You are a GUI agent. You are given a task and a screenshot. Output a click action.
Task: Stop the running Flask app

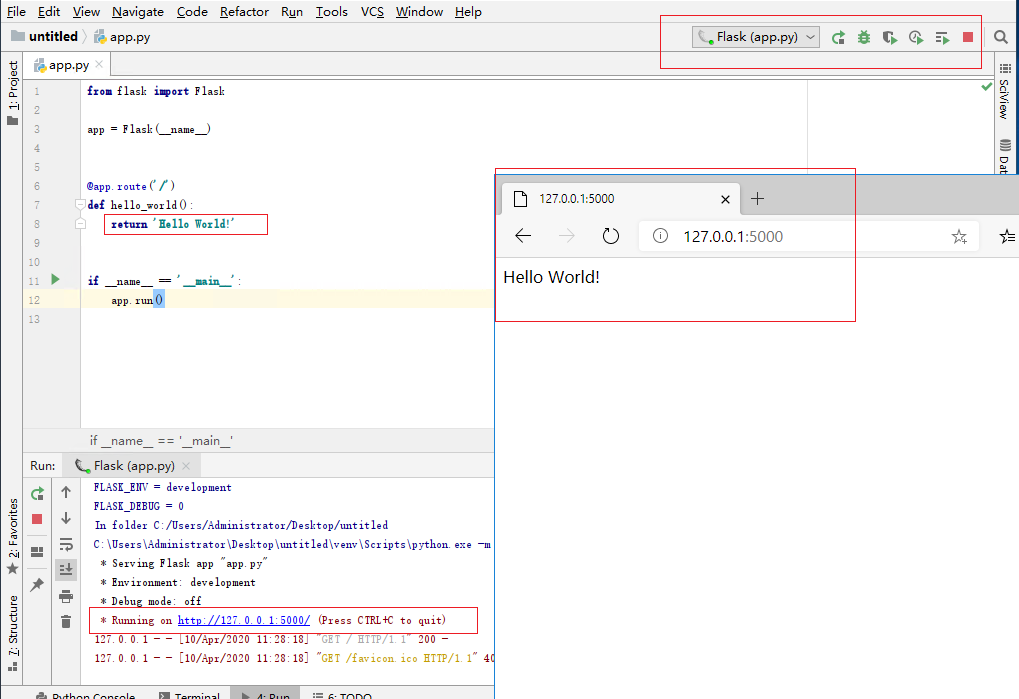tap(965, 37)
